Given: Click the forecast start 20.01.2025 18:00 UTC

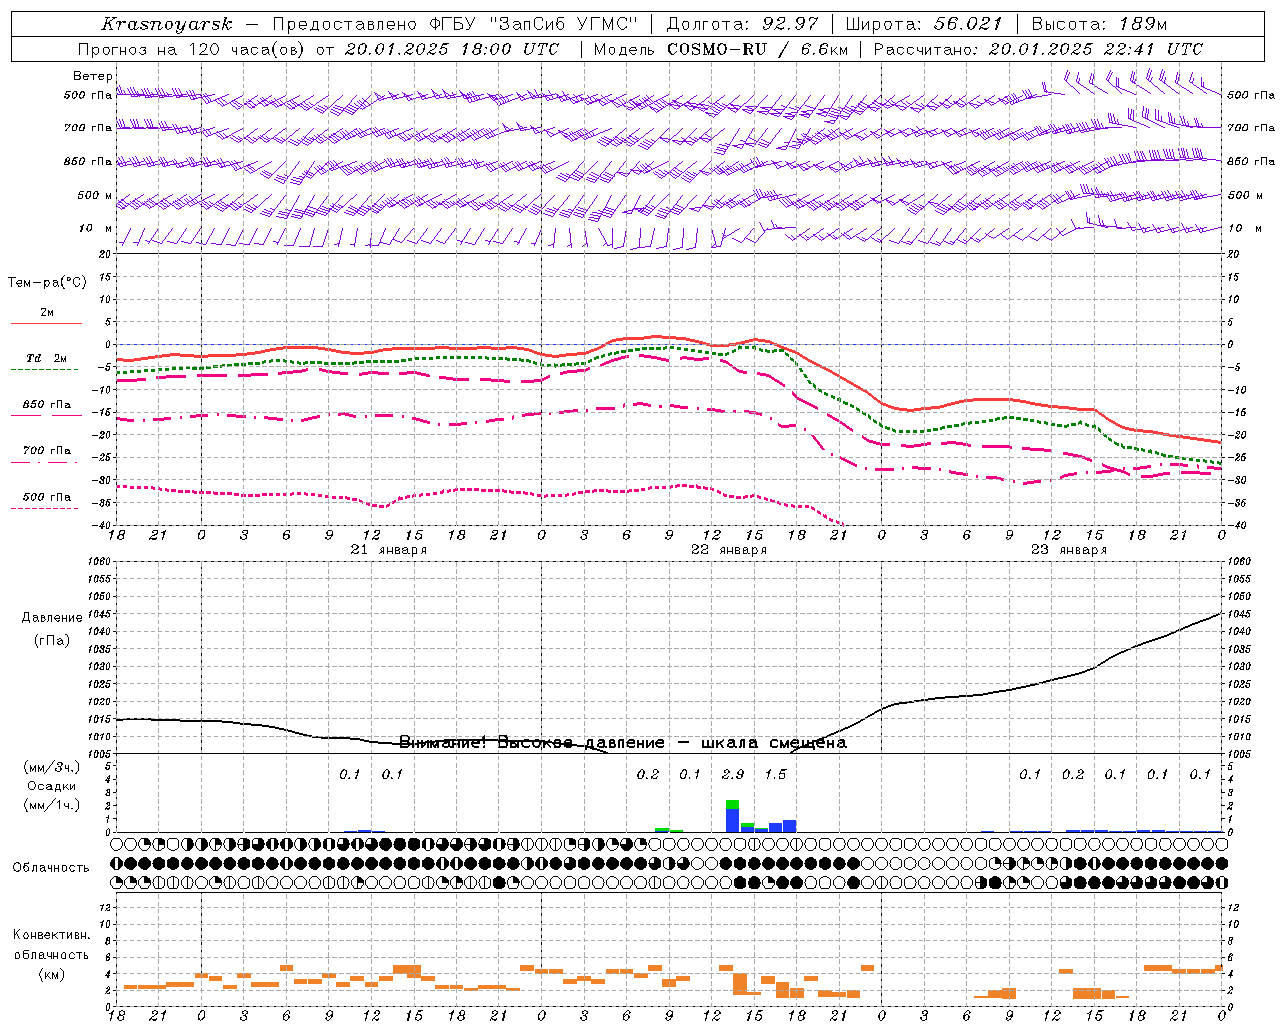Looking at the screenshot, I should click(x=452, y=49).
